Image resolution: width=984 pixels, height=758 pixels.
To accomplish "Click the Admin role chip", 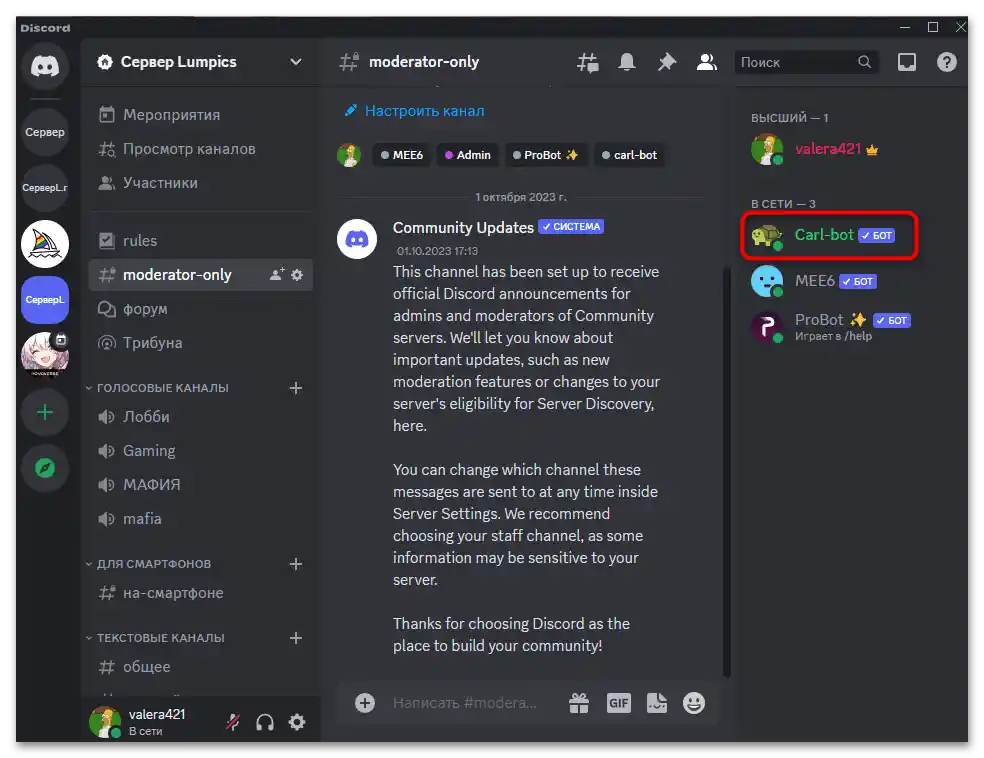I will [468, 155].
